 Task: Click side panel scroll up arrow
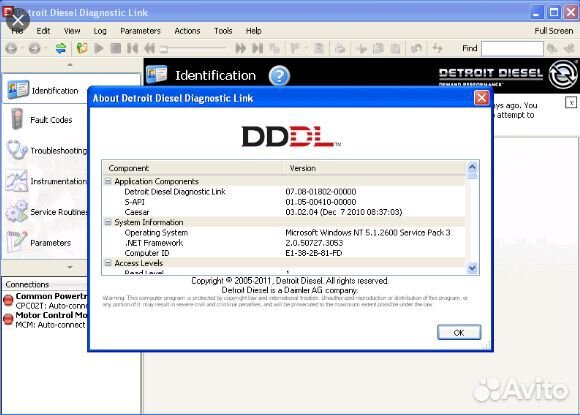70,65
